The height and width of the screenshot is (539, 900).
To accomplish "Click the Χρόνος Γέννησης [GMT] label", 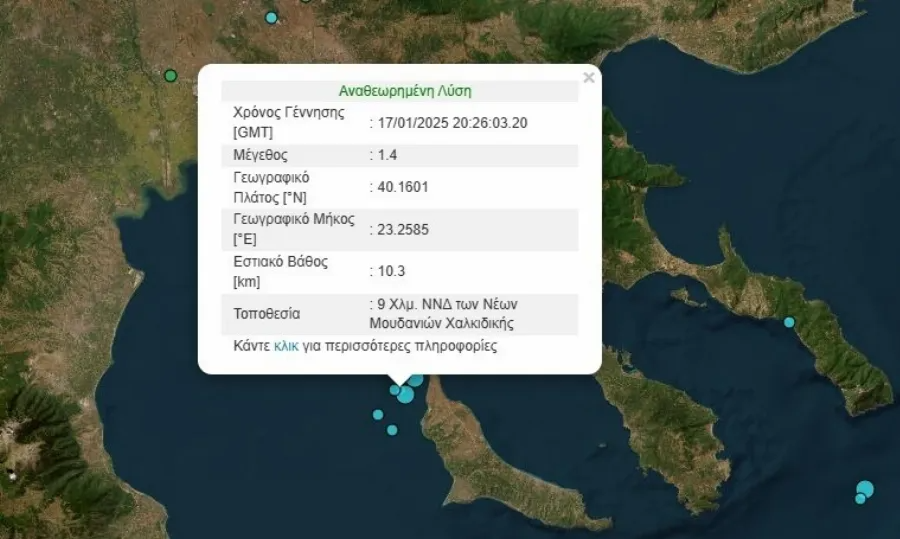I will (288, 122).
